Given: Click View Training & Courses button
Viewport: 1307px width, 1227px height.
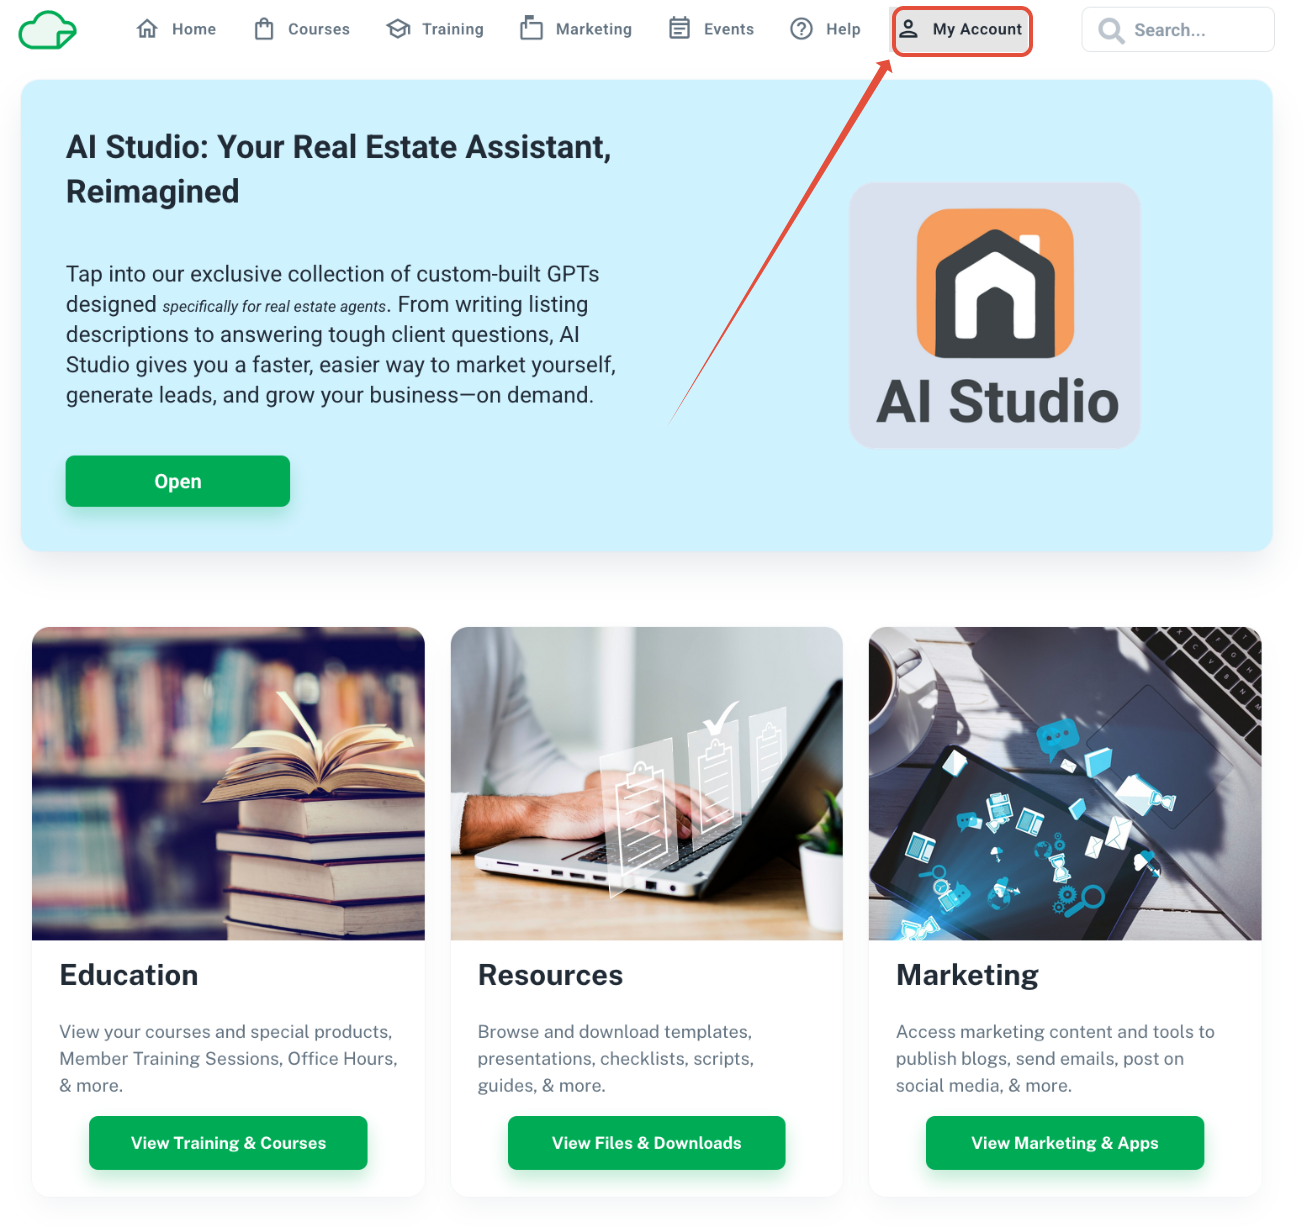Looking at the screenshot, I should click(x=228, y=1143).
